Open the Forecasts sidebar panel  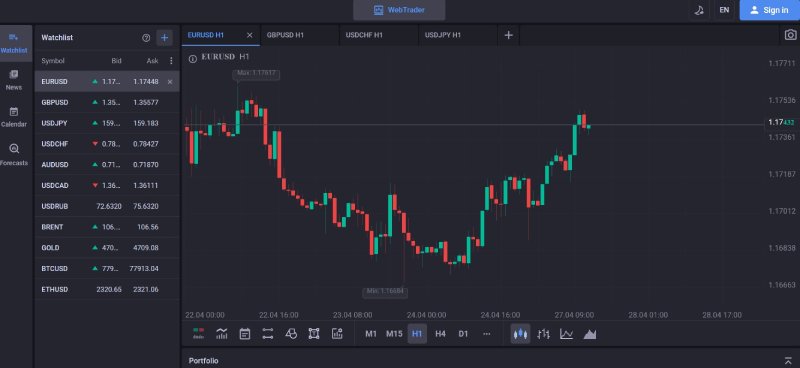point(14,155)
